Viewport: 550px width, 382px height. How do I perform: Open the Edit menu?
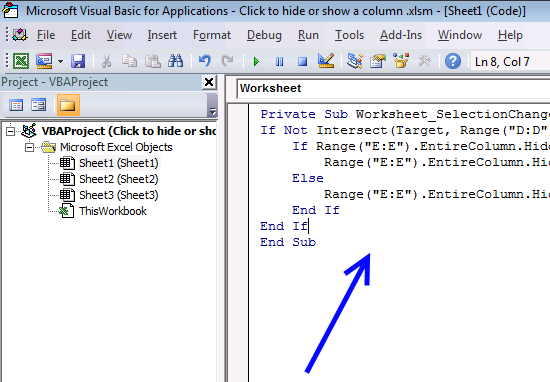click(81, 35)
